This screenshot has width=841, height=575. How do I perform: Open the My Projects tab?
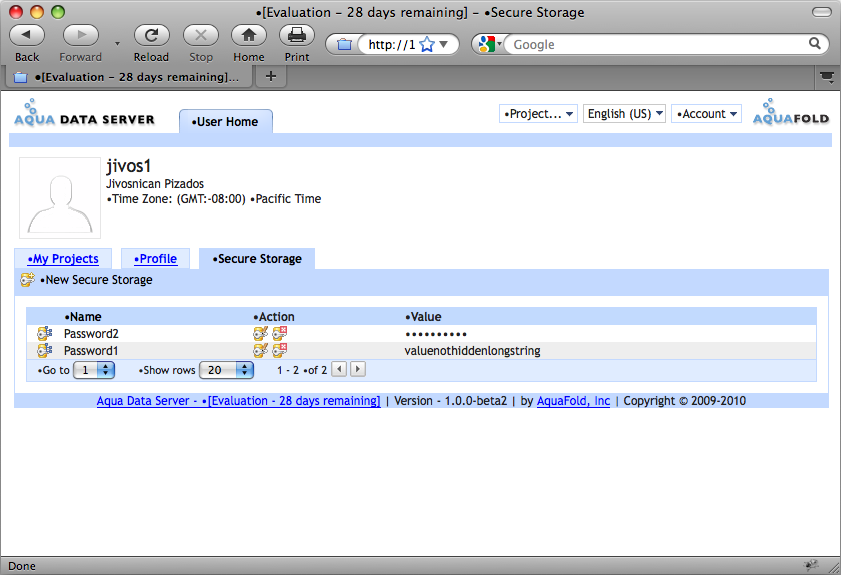[x=63, y=259]
